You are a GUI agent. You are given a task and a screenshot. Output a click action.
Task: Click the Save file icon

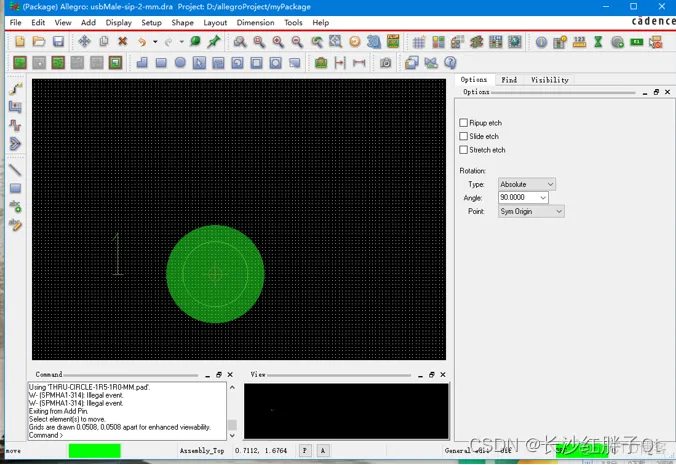(58, 41)
